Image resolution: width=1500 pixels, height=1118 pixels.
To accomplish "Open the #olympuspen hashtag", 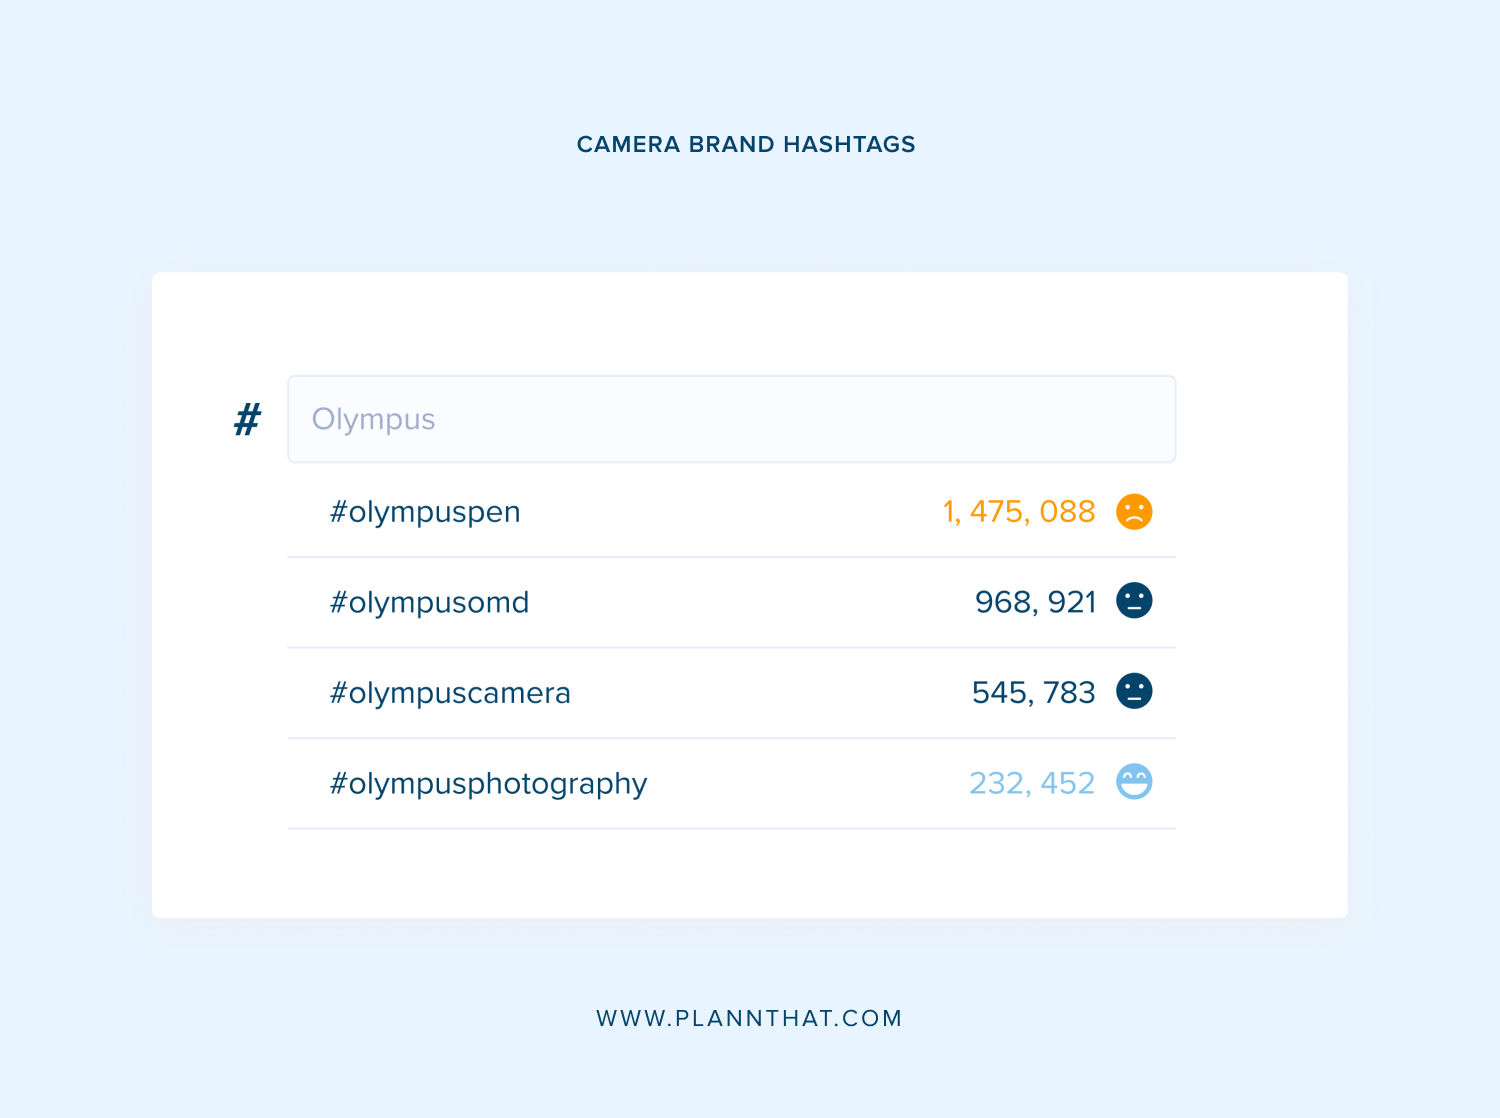I will (425, 511).
